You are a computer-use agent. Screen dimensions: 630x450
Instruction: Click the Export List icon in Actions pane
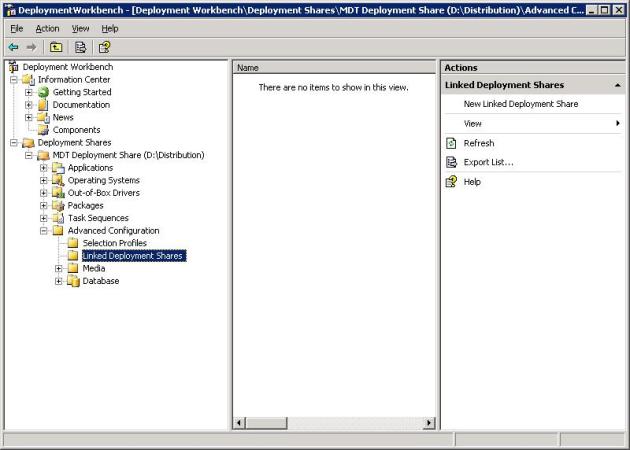click(451, 162)
